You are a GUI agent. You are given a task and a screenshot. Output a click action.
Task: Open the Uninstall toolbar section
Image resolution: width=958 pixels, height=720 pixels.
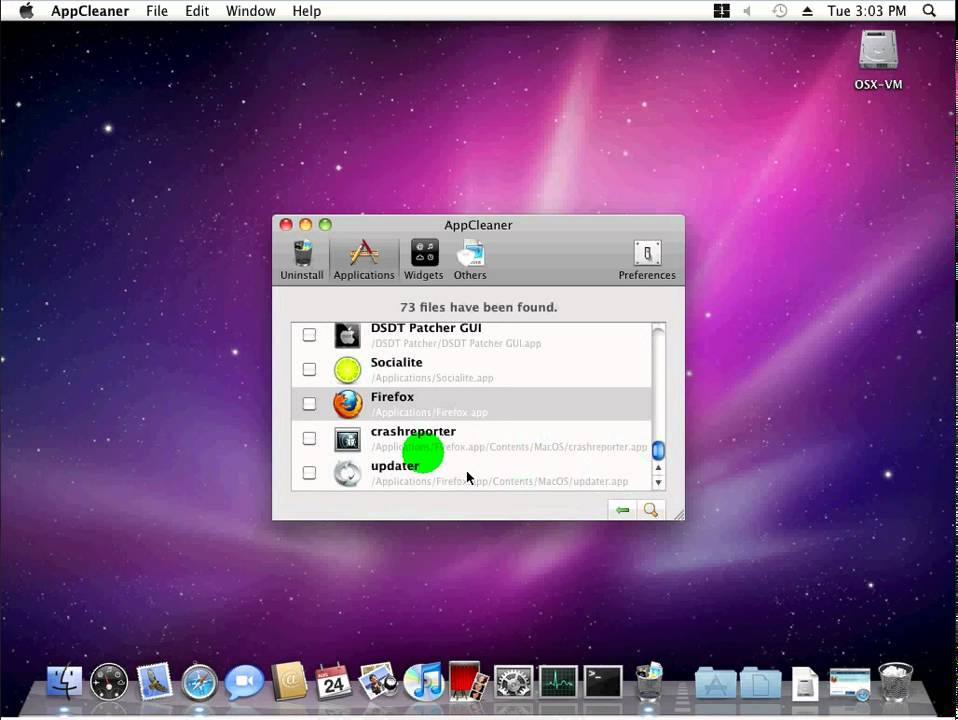tap(302, 260)
